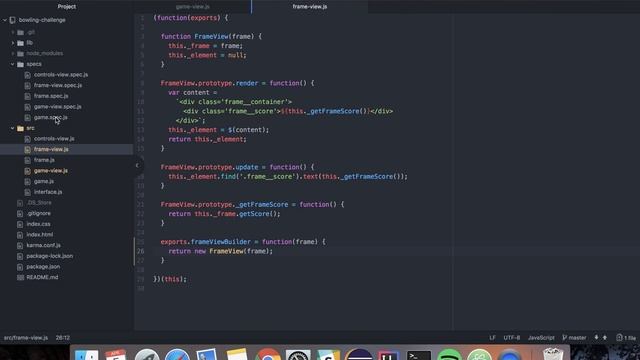Click 'return new FrameView(frame);' line
This screenshot has width=640, height=360.
pyautogui.click(x=220, y=251)
